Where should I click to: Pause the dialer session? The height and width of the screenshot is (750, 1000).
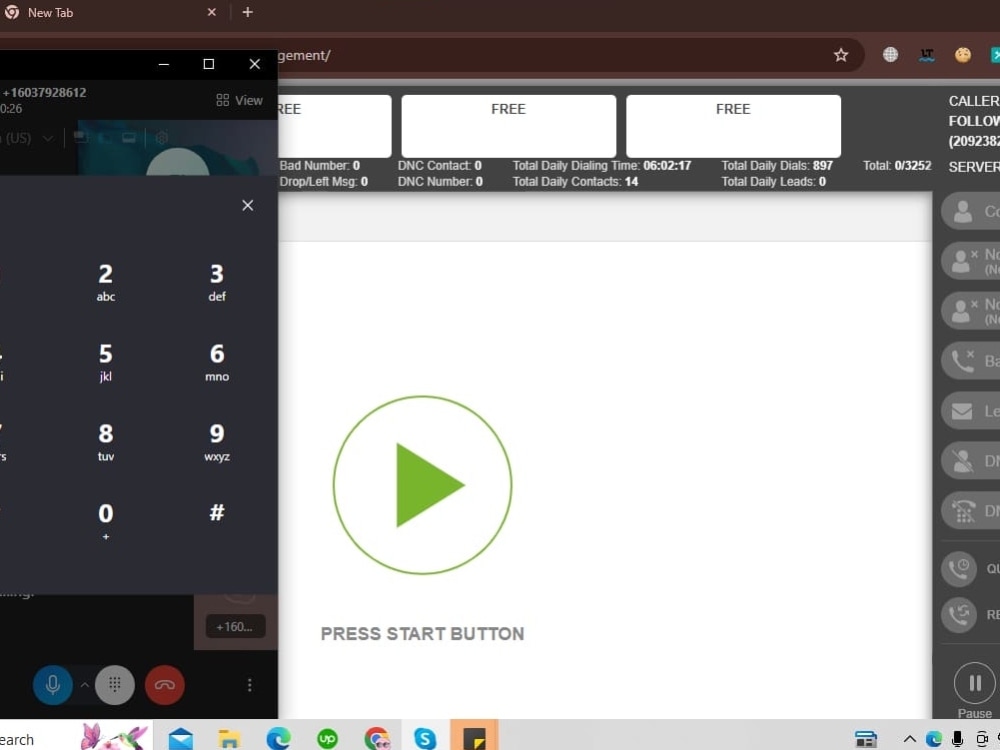pyautogui.click(x=974, y=684)
